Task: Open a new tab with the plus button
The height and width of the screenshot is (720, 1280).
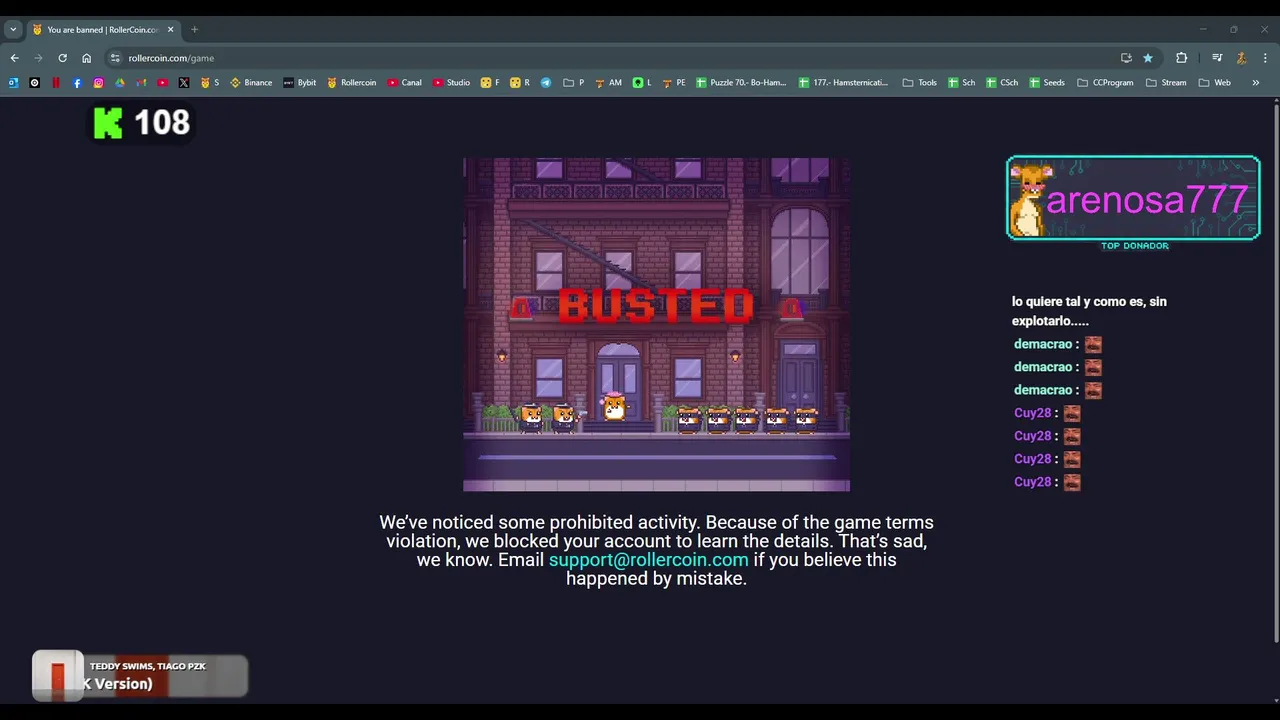Action: pos(194,30)
